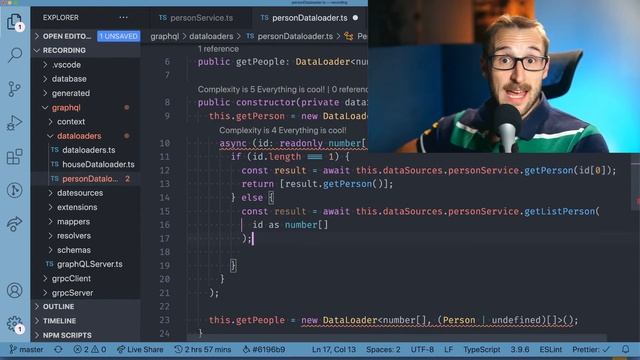Collapse the RECORDING workspace section

(x=86, y=50)
